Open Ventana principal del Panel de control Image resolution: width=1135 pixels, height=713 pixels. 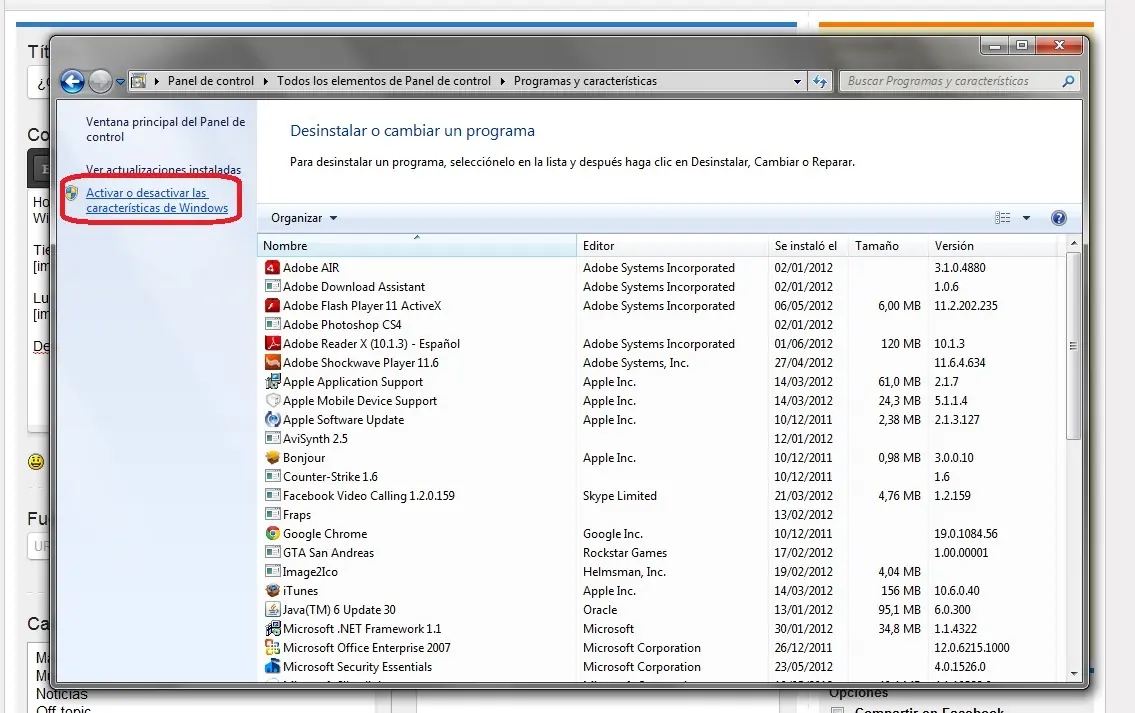point(165,129)
